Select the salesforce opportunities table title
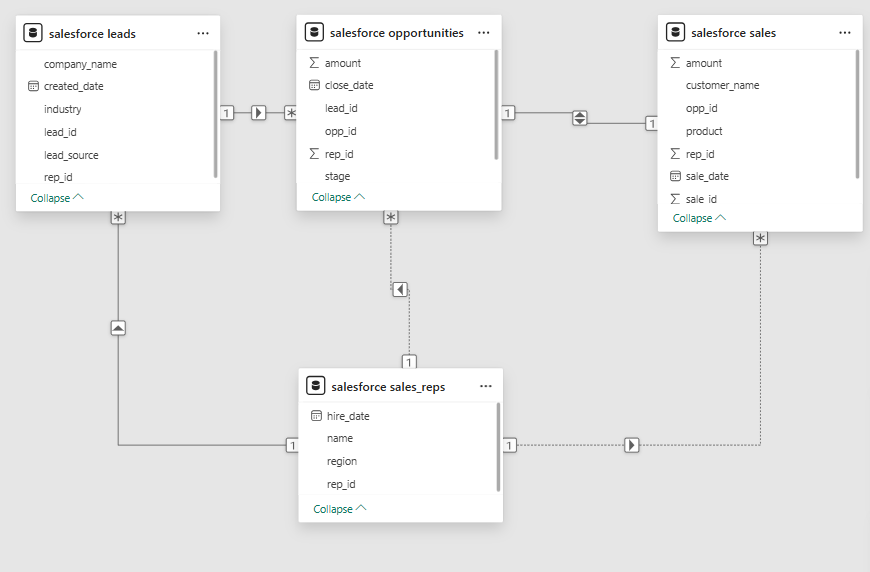870x572 pixels. click(x=397, y=33)
